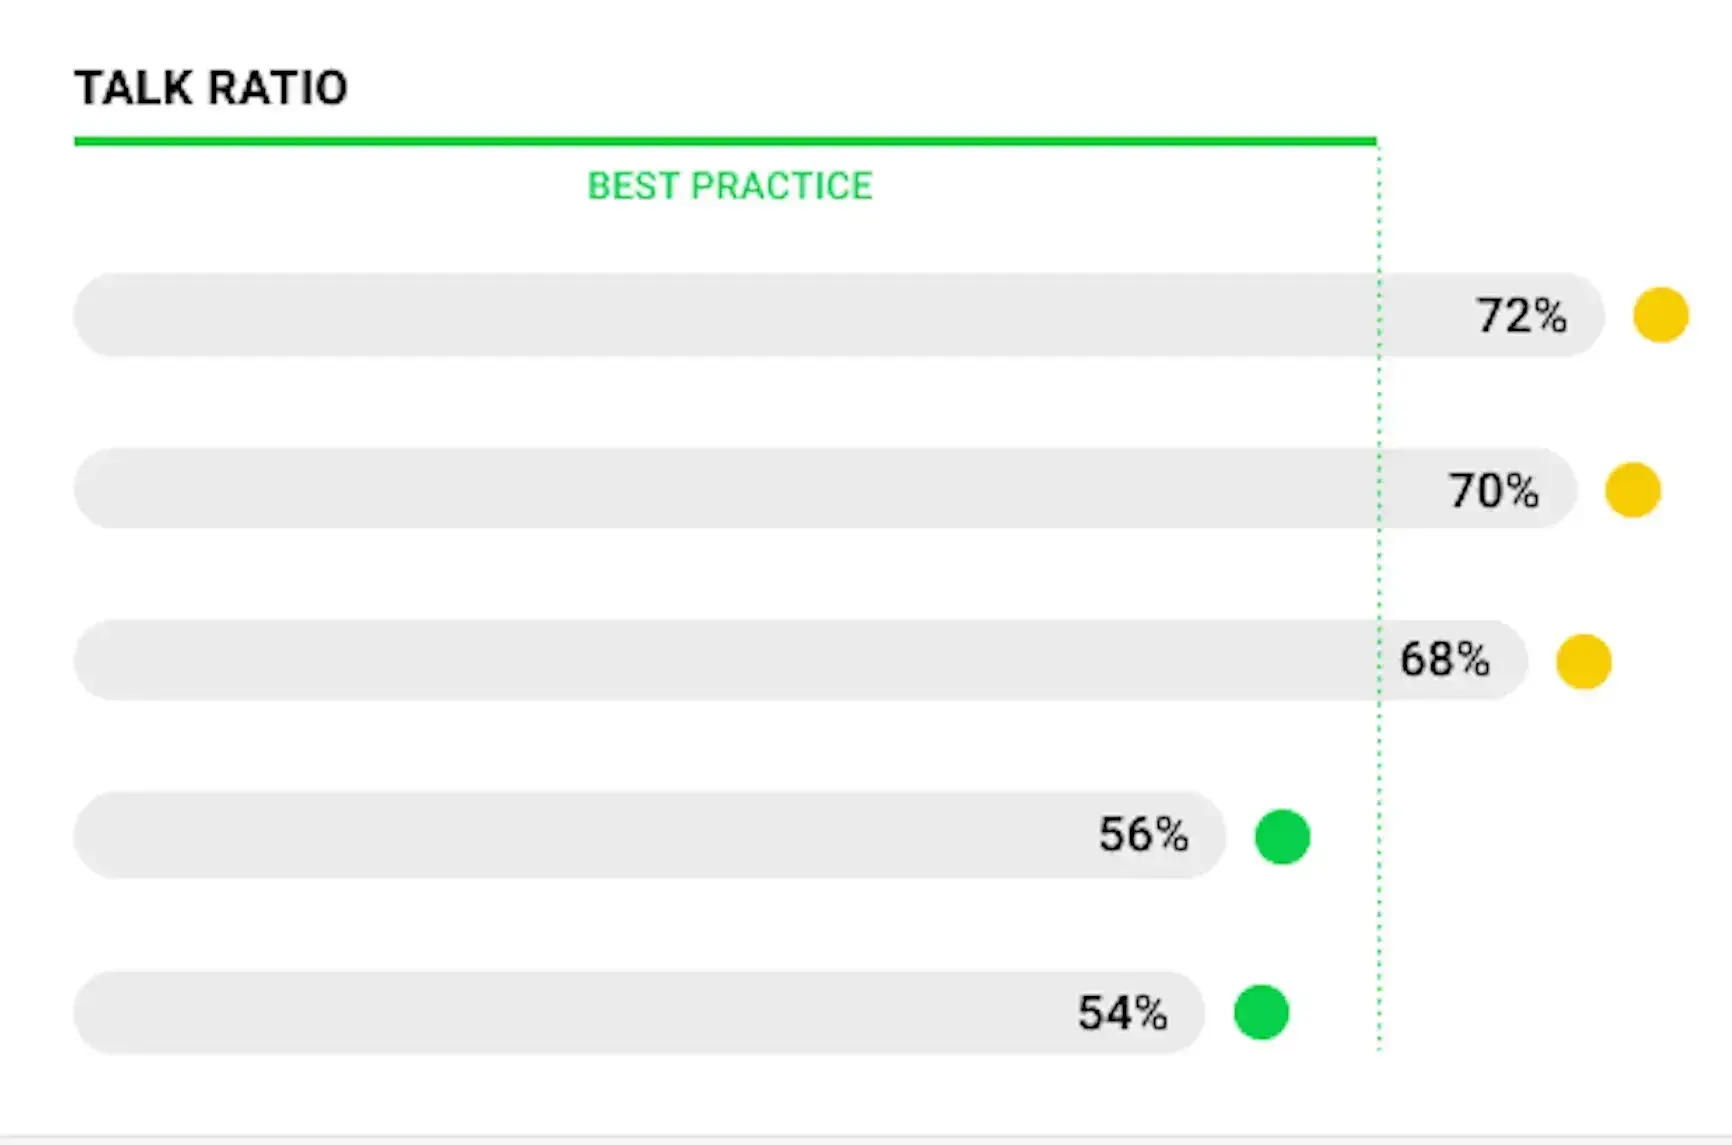Click the 56% percentage label
Viewport: 1732px width, 1145px height.
point(1144,834)
